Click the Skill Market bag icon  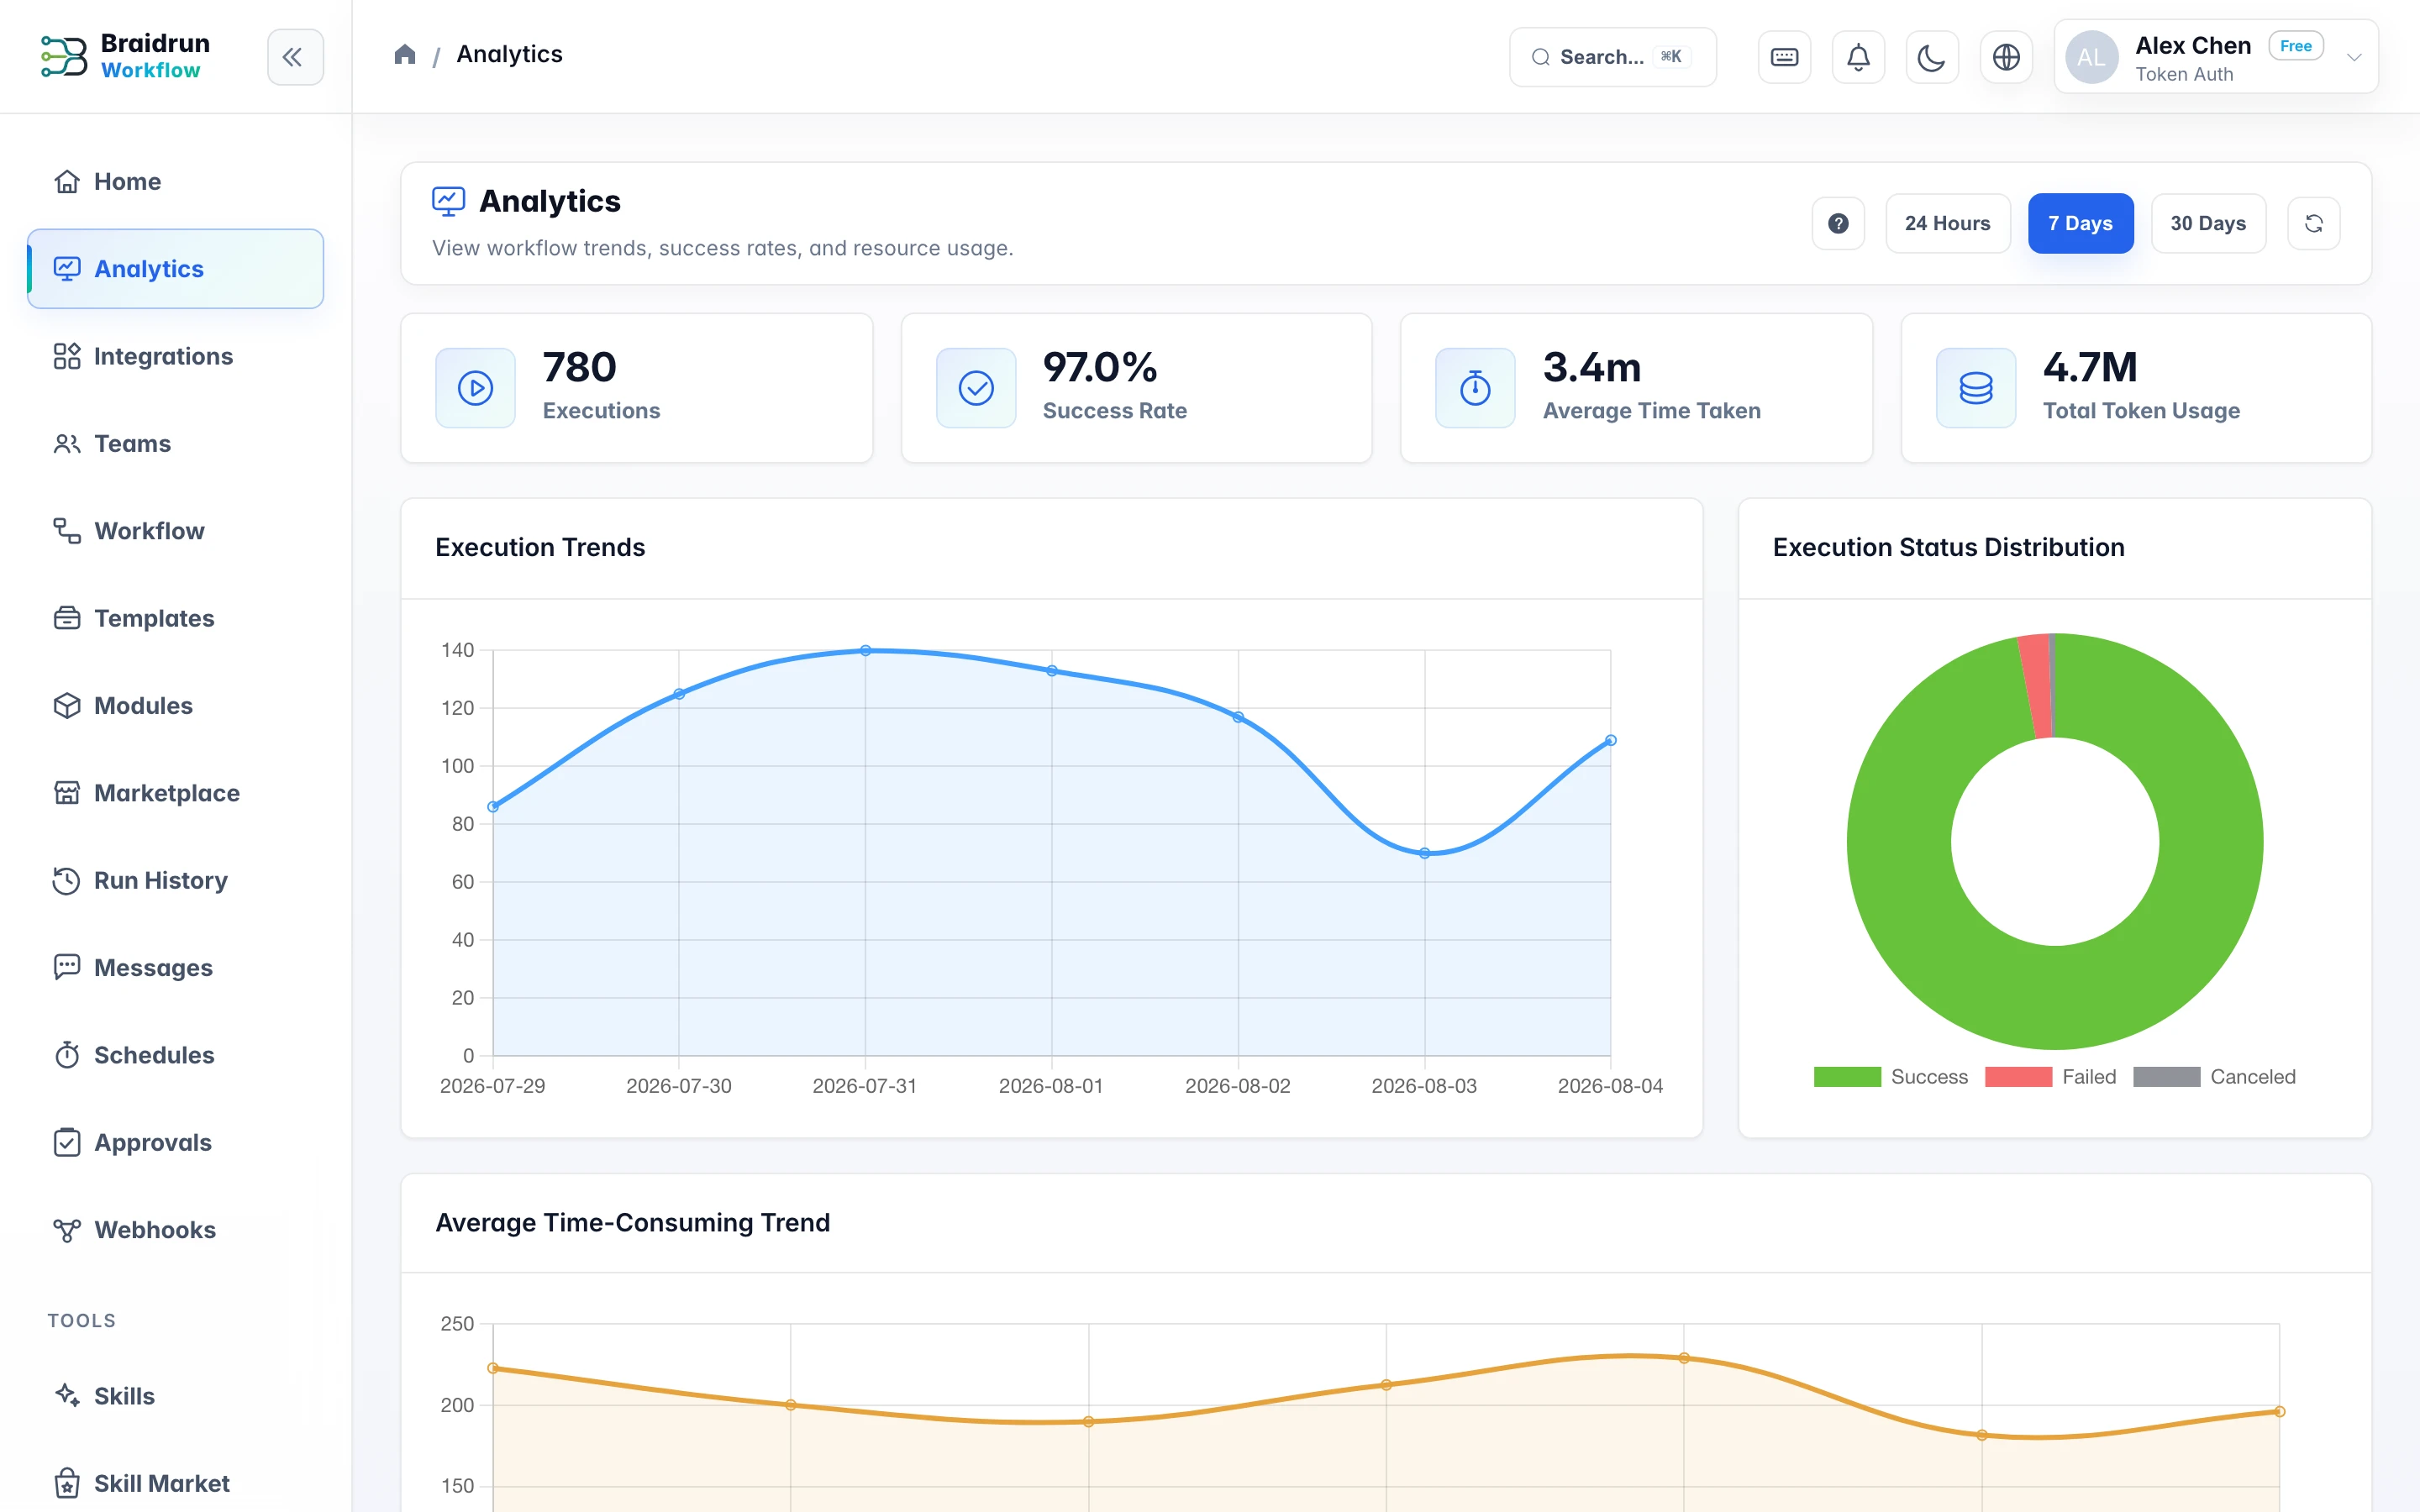(x=67, y=1483)
